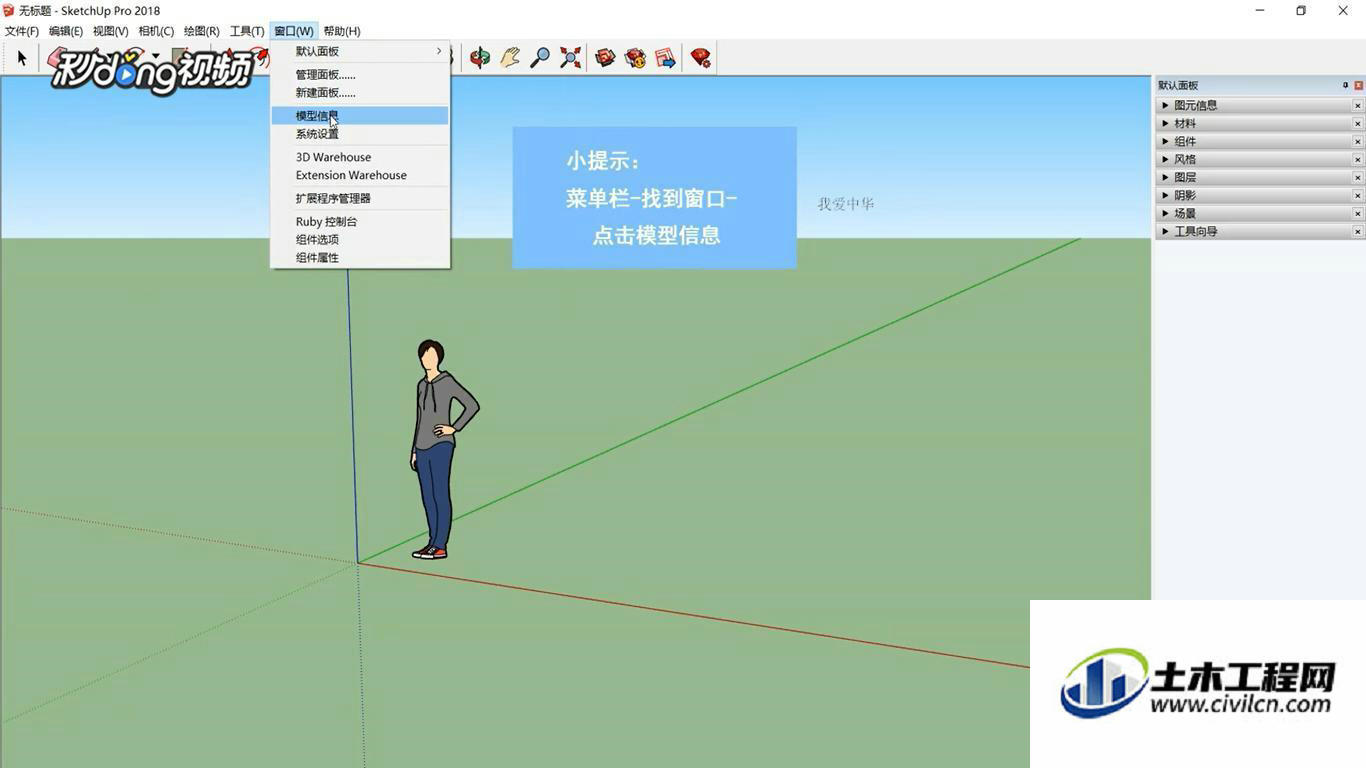Open the 帮助(H) menu
The height and width of the screenshot is (768, 1366).
click(342, 31)
